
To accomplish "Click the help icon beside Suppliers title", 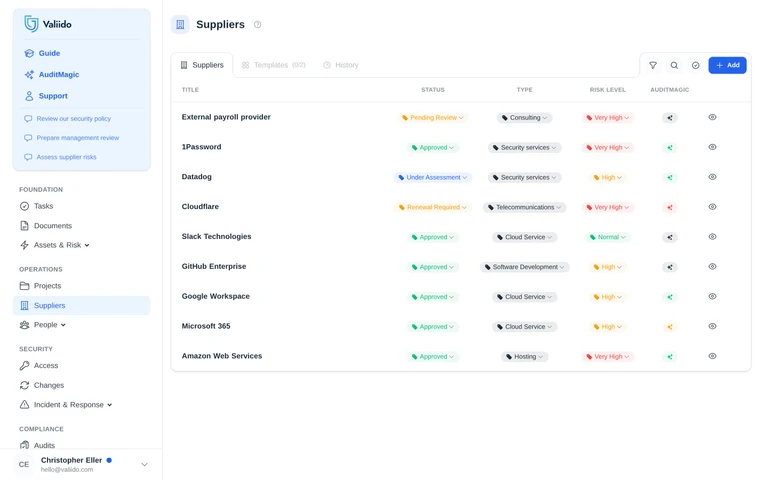I will 258,24.
